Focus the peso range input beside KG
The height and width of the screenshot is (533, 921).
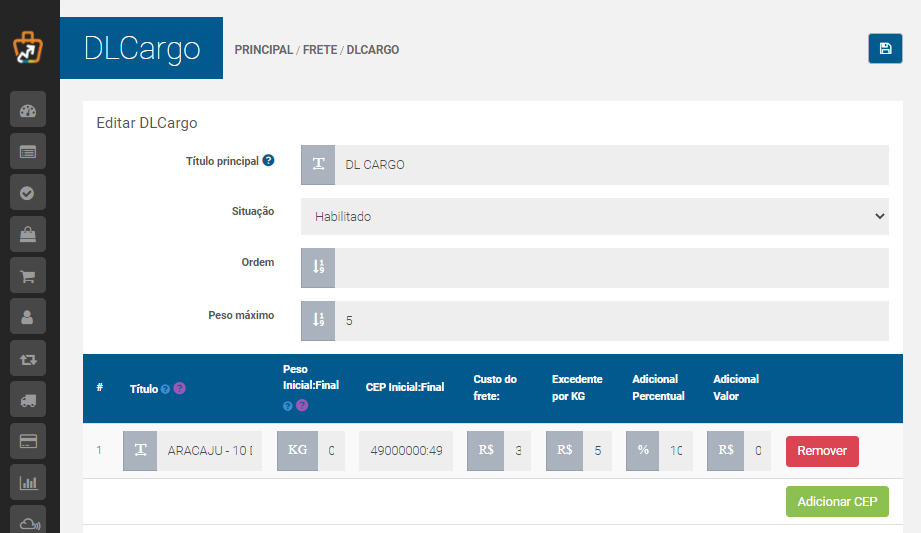click(x=331, y=451)
